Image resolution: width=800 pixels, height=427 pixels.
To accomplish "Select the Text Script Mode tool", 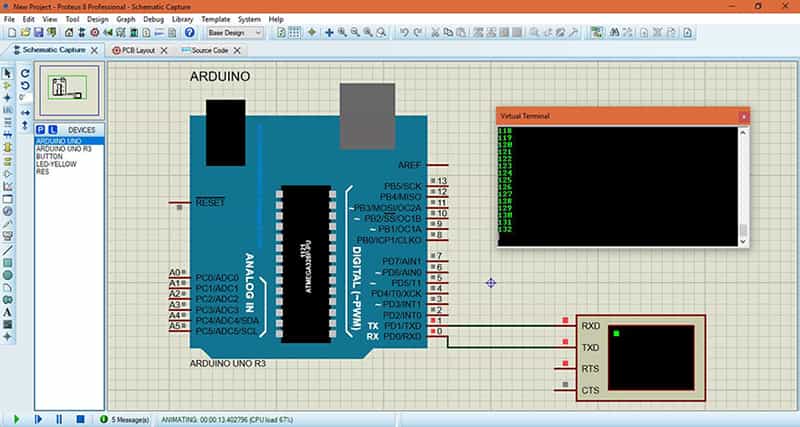I will pos(7,123).
